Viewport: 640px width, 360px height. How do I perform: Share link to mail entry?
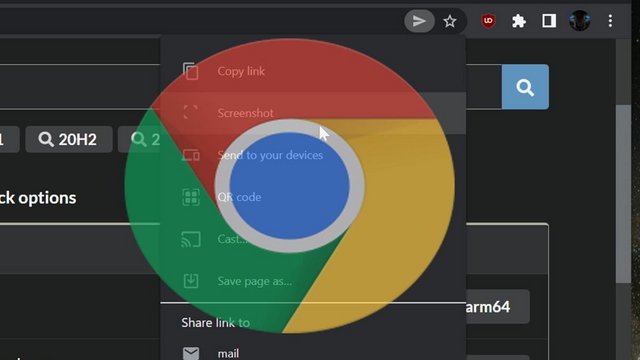[x=313, y=353]
